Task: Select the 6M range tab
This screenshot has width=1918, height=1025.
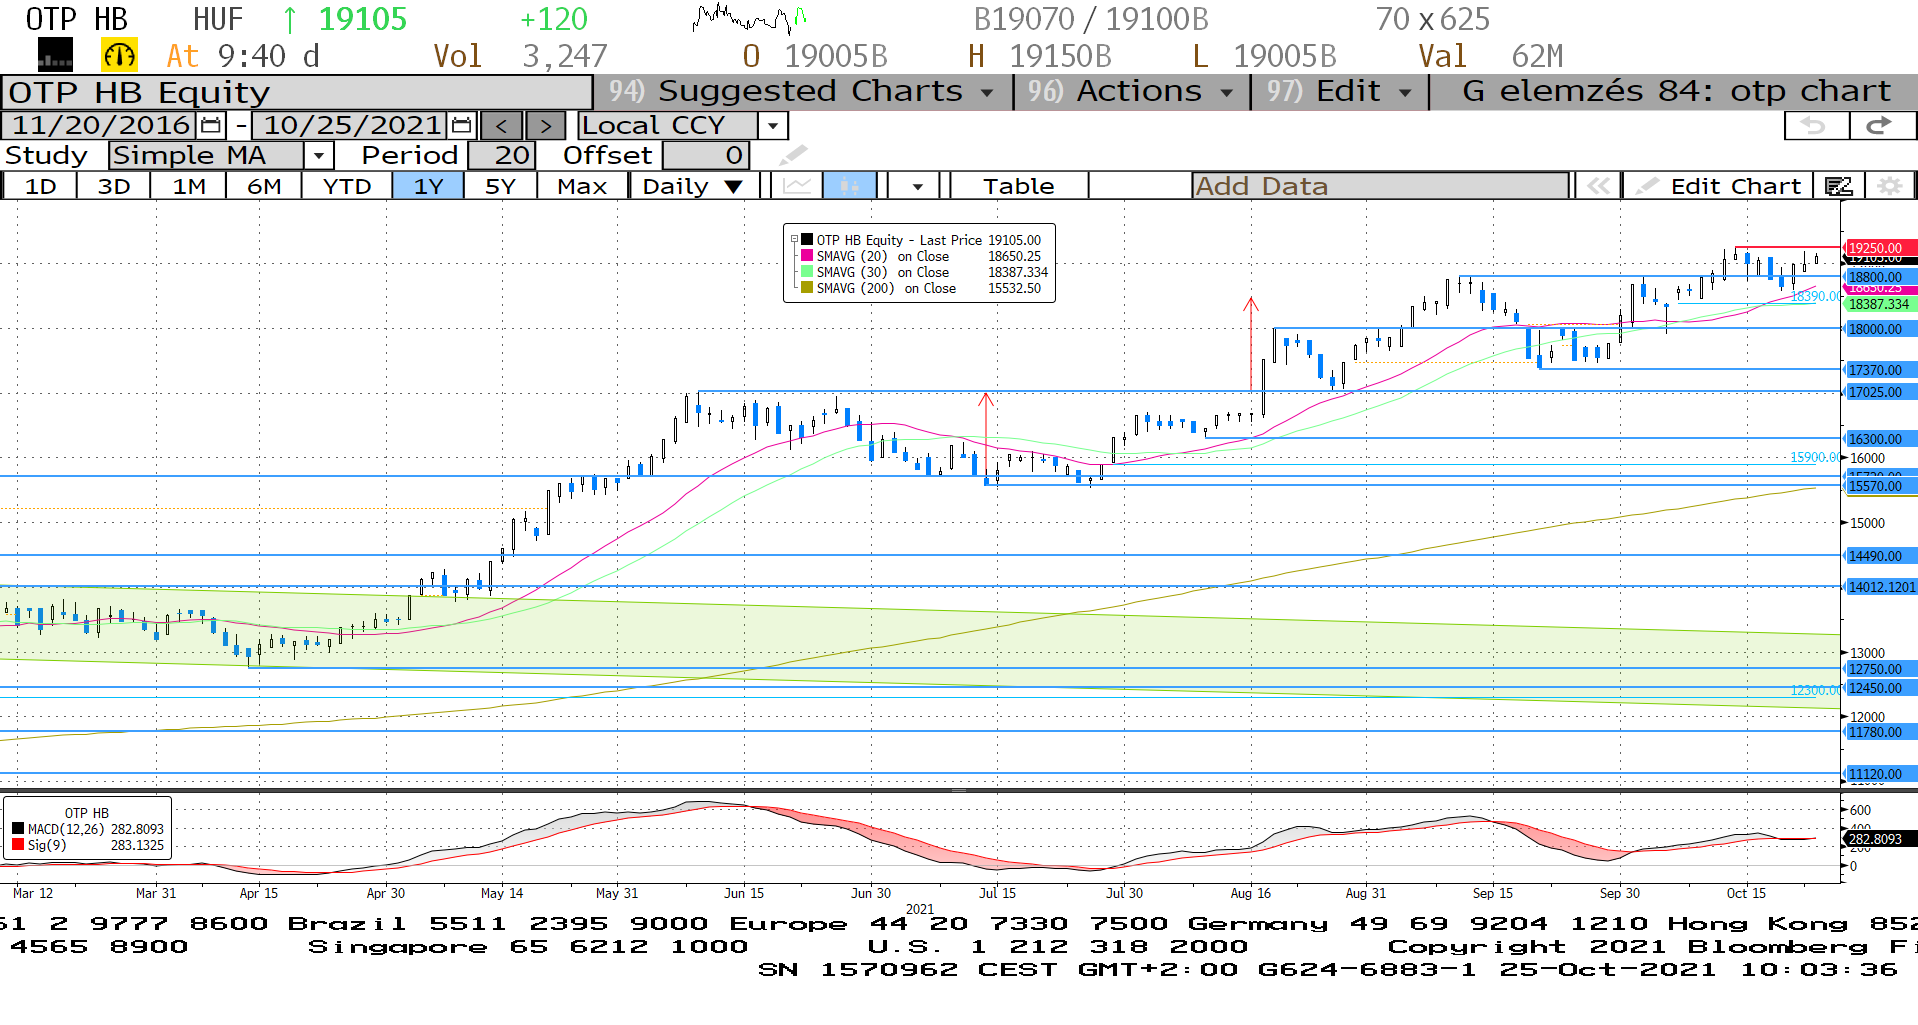Action: click(264, 186)
